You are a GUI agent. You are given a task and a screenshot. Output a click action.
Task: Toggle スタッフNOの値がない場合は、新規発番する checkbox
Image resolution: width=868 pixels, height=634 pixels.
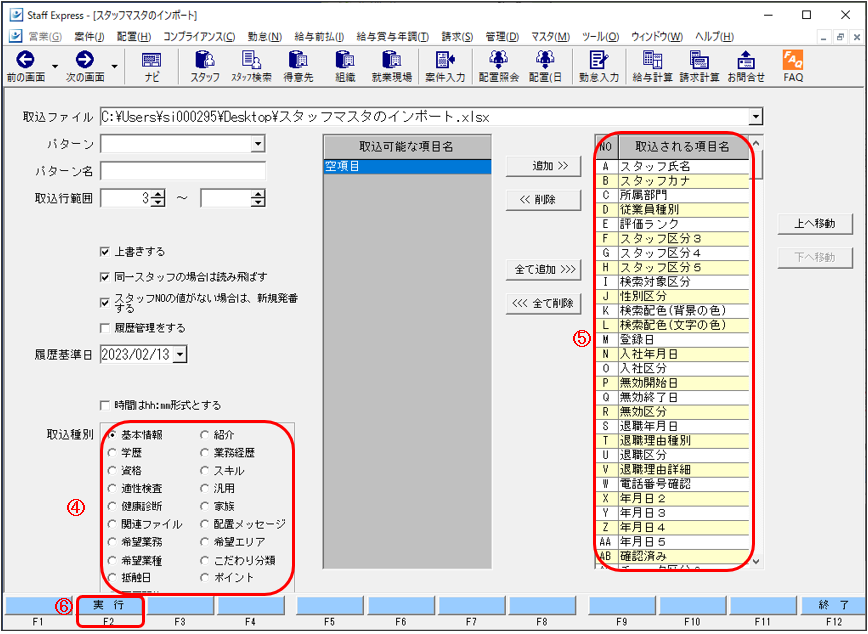point(105,303)
